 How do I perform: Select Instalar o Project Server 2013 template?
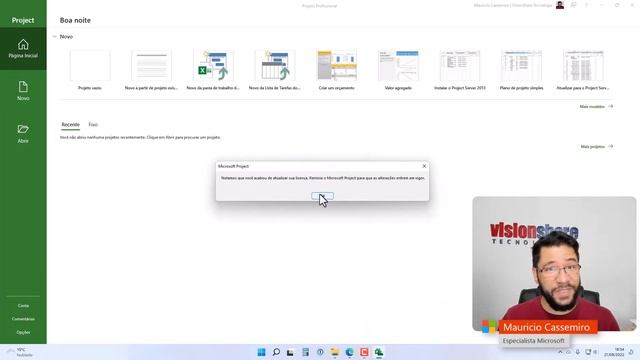coord(460,70)
